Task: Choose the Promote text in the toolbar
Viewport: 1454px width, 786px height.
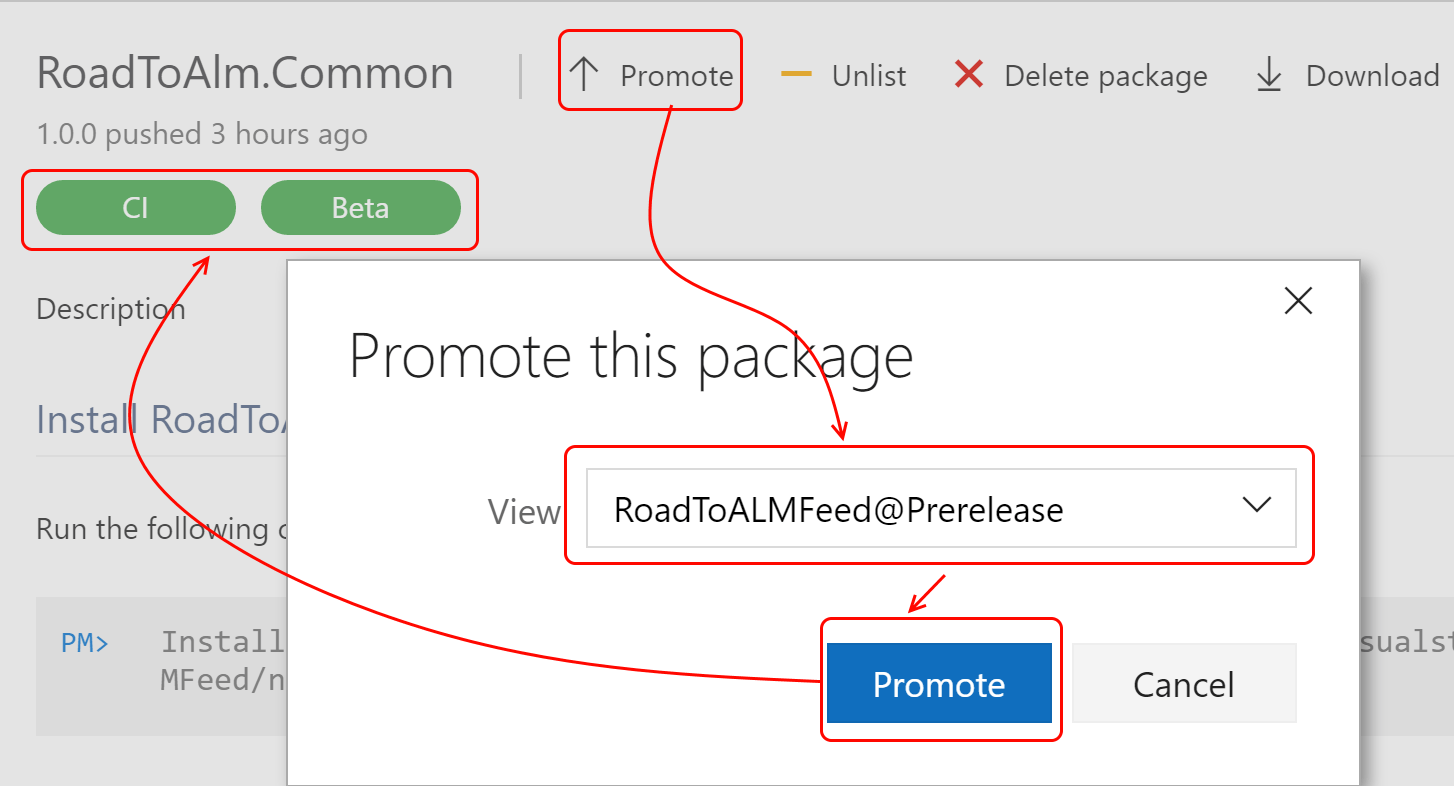Action: 676,76
